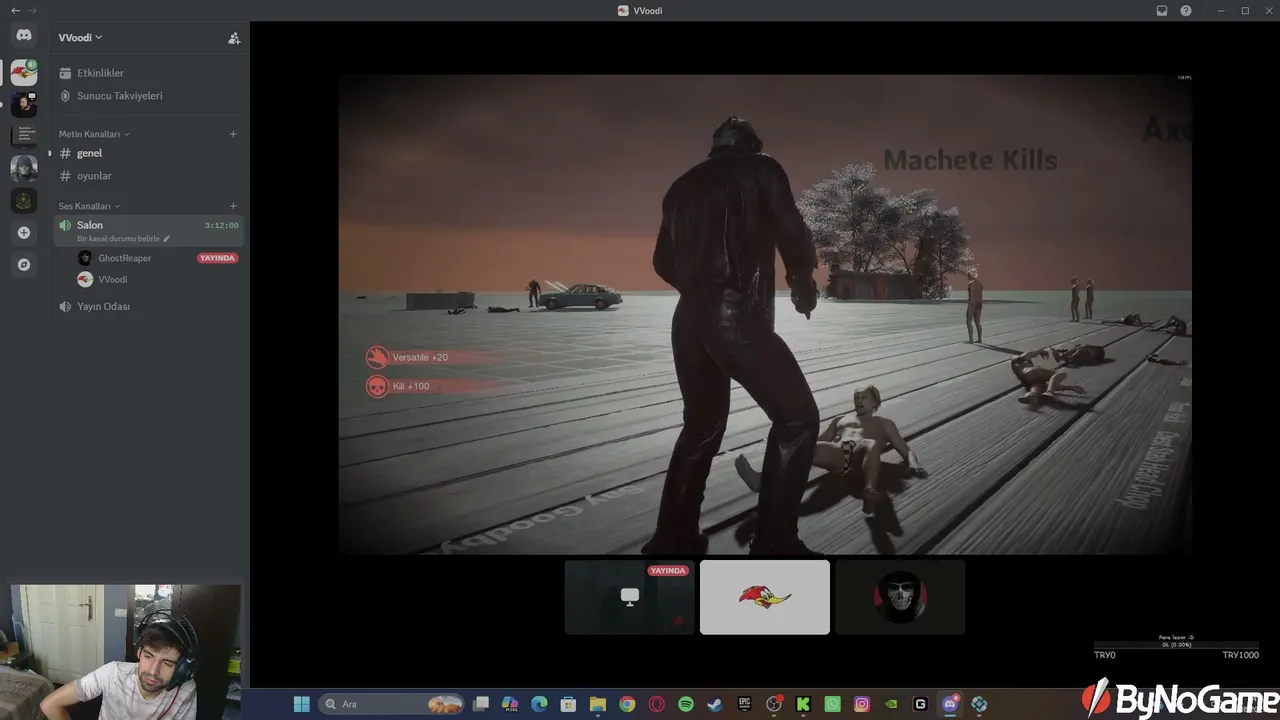Launch Microsoft 365 from the taskbar
The height and width of the screenshot is (720, 1280).
[510, 704]
